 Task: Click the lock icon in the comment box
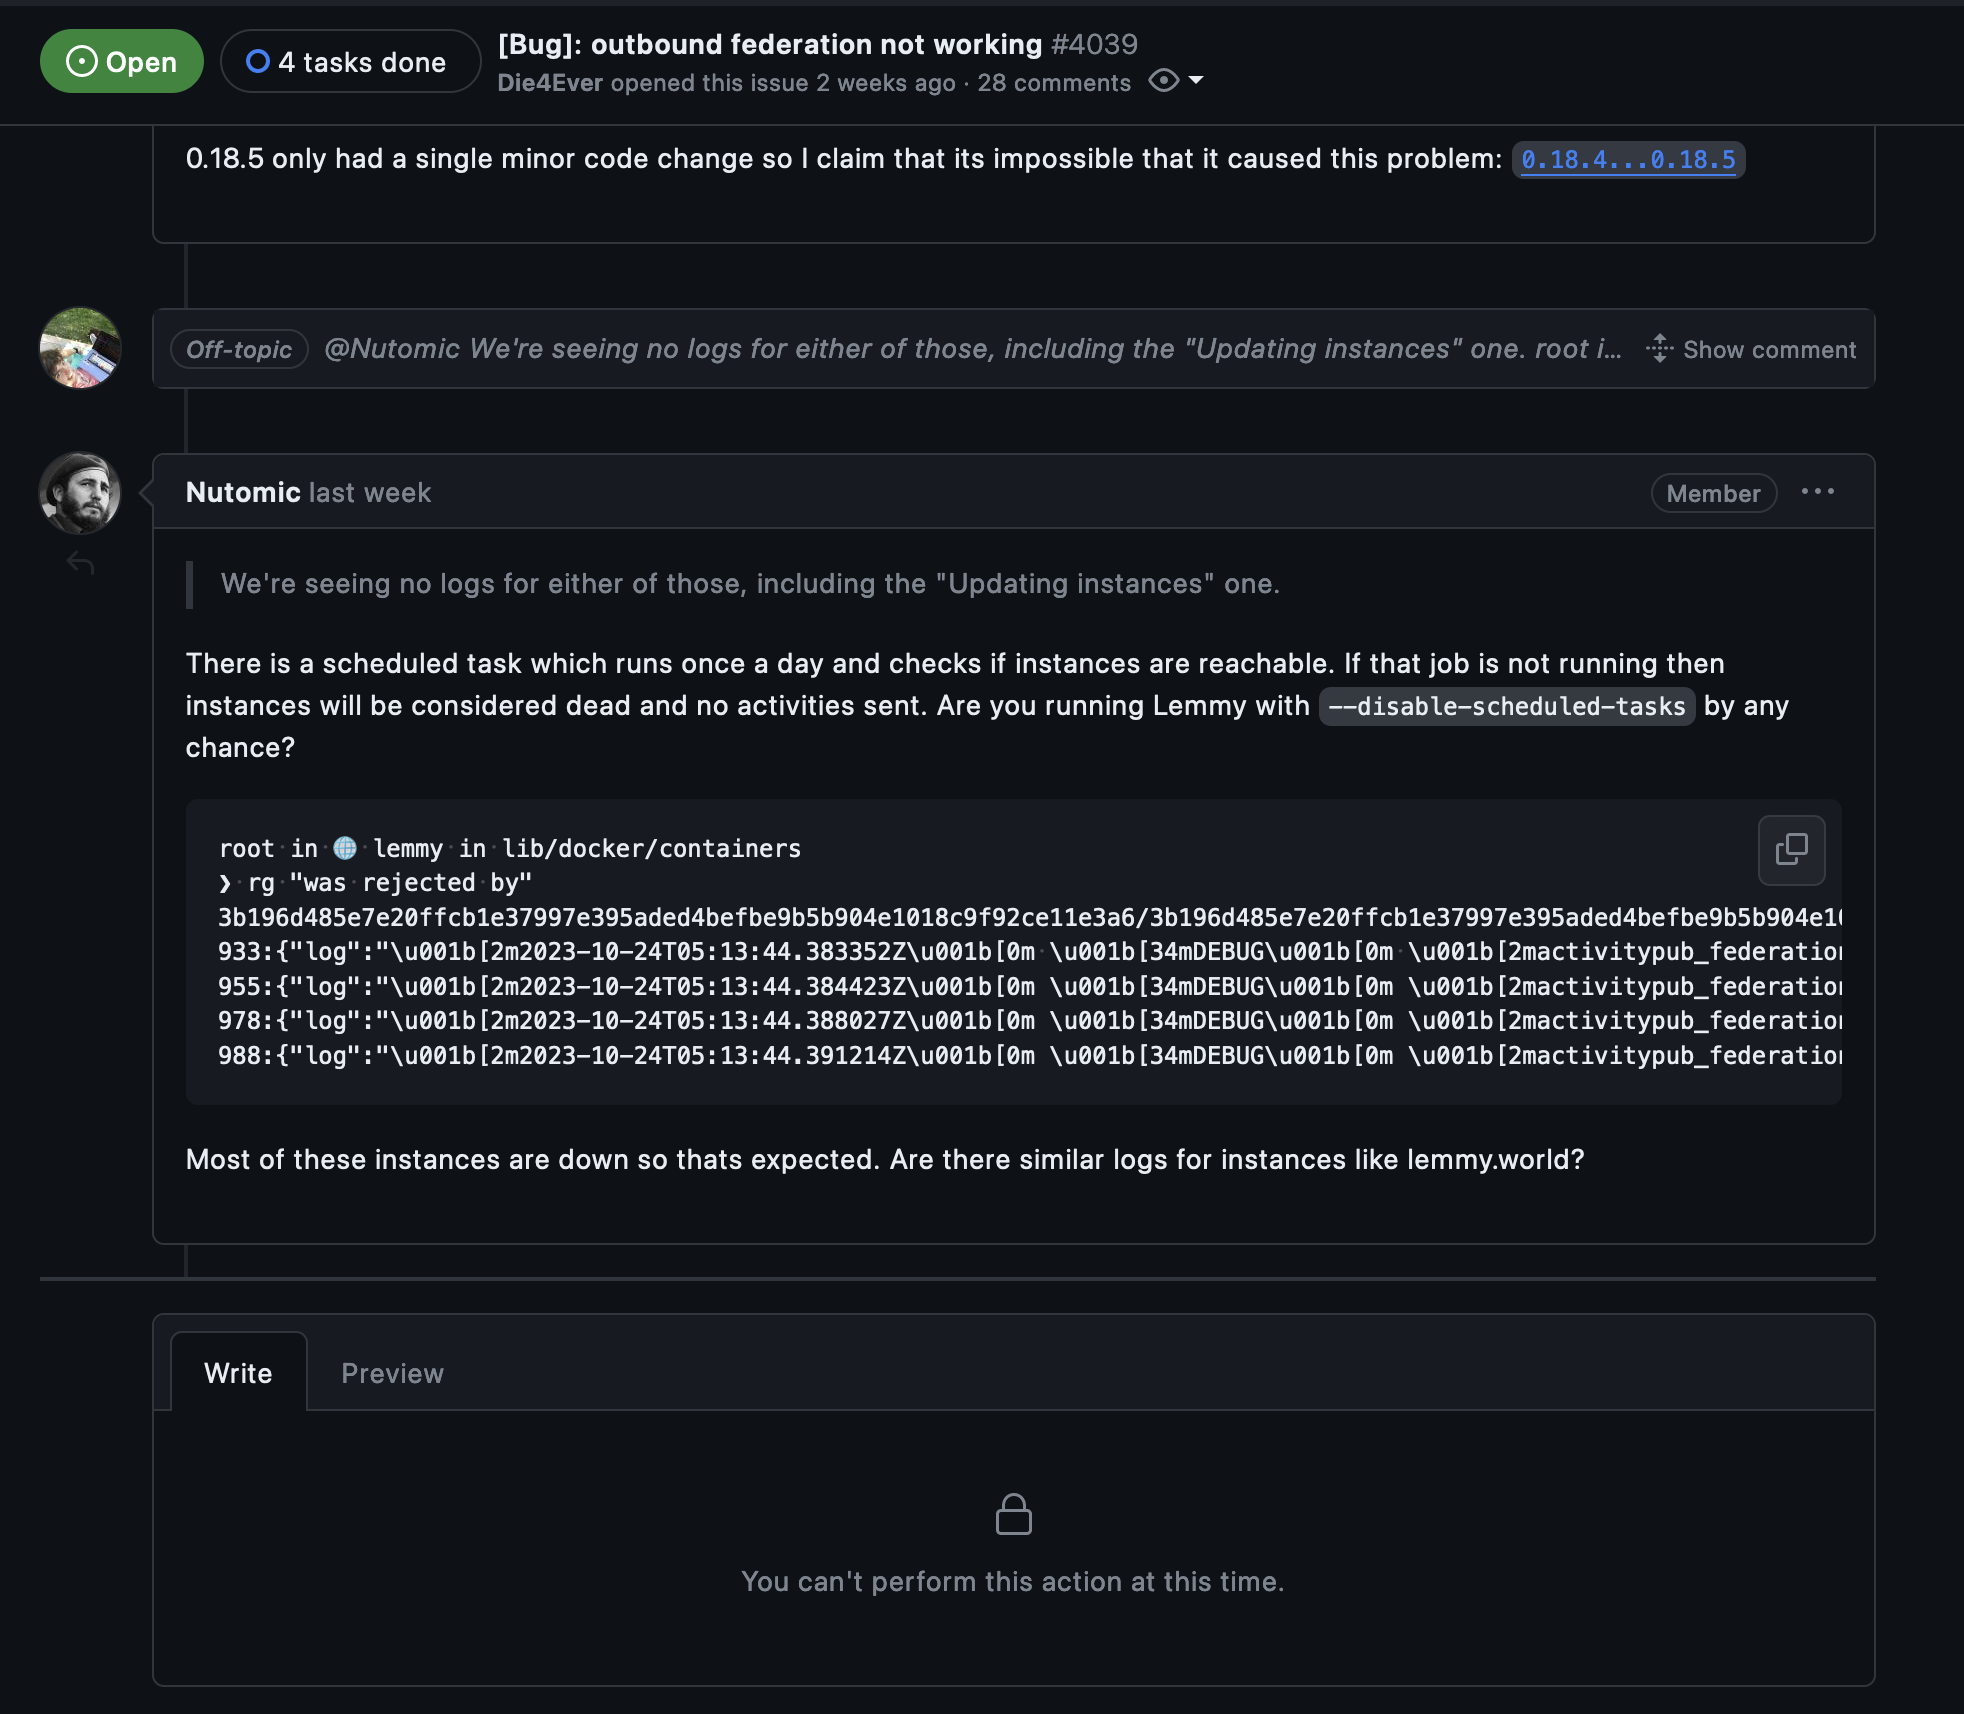pyautogui.click(x=1013, y=1515)
